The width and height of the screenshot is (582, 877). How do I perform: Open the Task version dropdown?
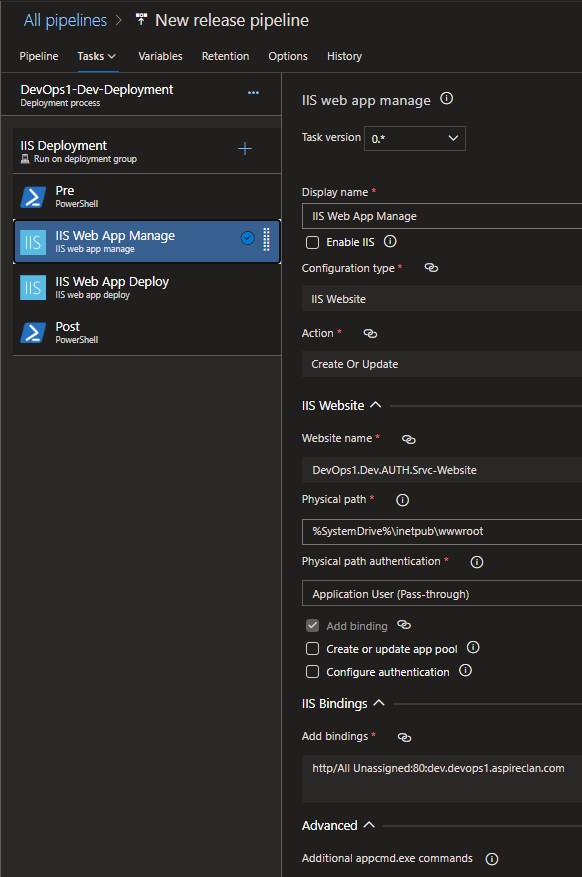click(415, 138)
